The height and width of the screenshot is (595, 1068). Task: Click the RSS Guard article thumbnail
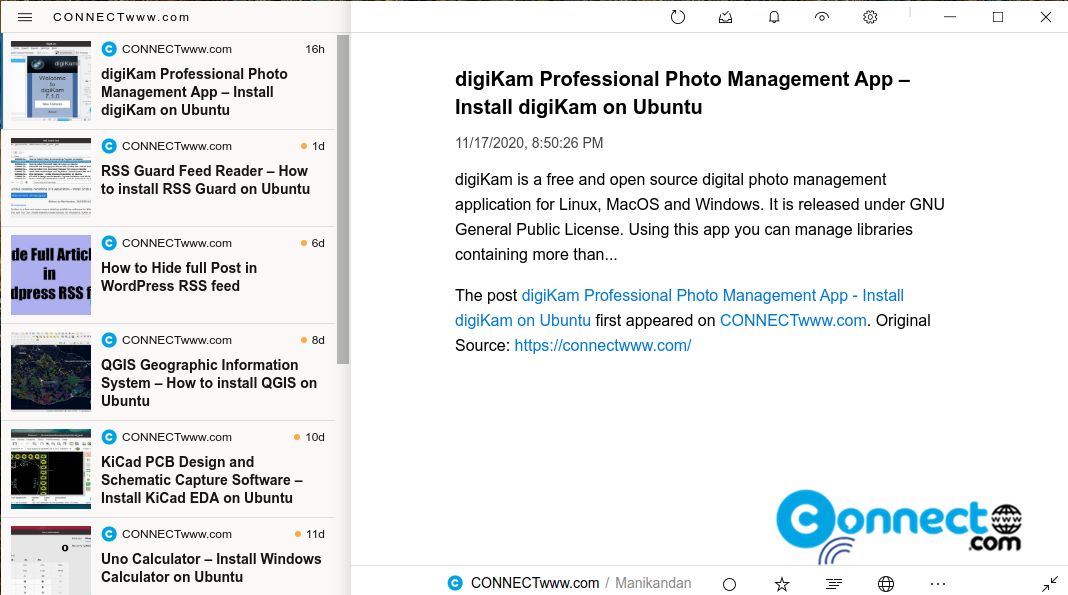51,178
